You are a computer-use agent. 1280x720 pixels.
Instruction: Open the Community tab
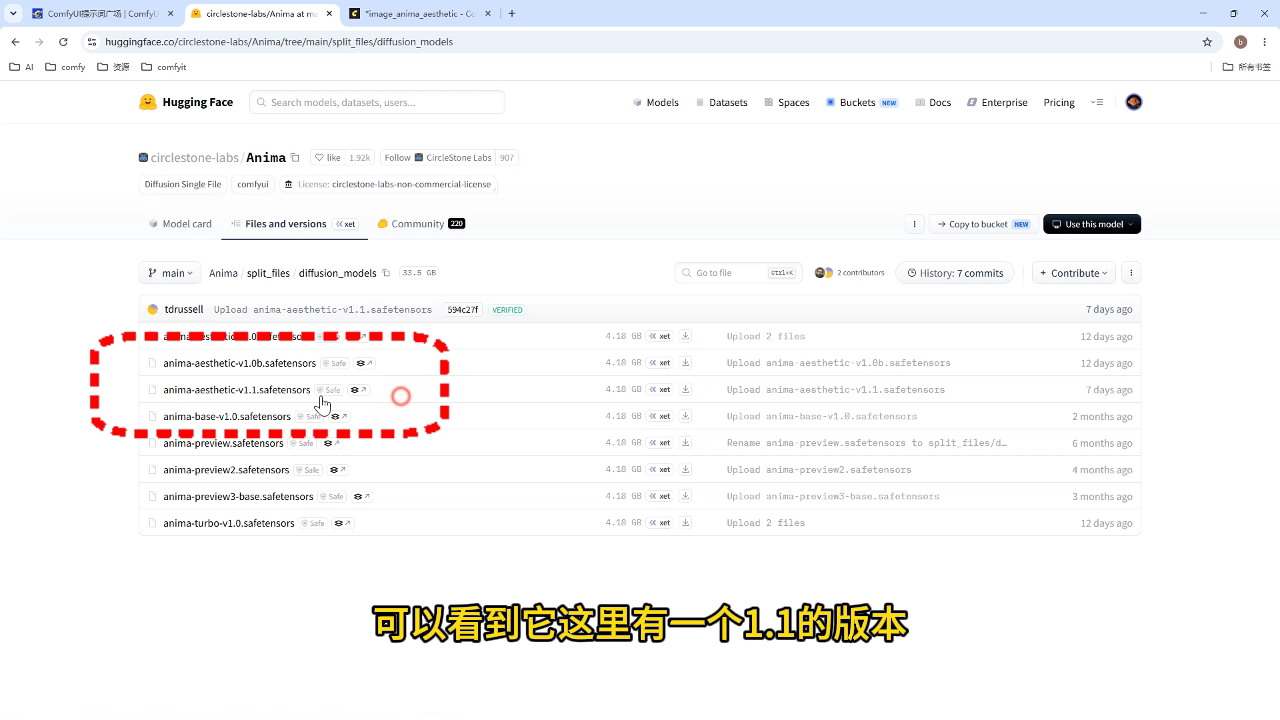click(x=421, y=224)
